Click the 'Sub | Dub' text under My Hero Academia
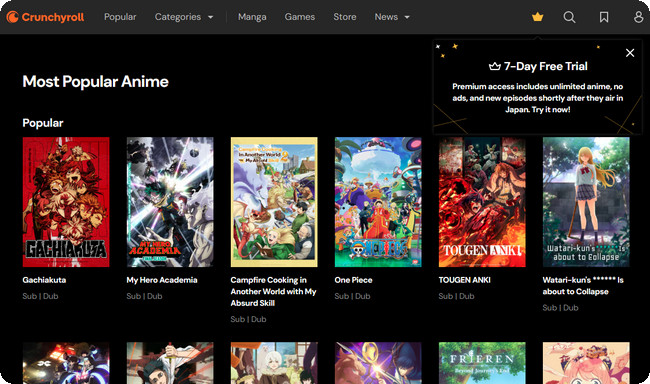The height and width of the screenshot is (384, 650). click(144, 296)
